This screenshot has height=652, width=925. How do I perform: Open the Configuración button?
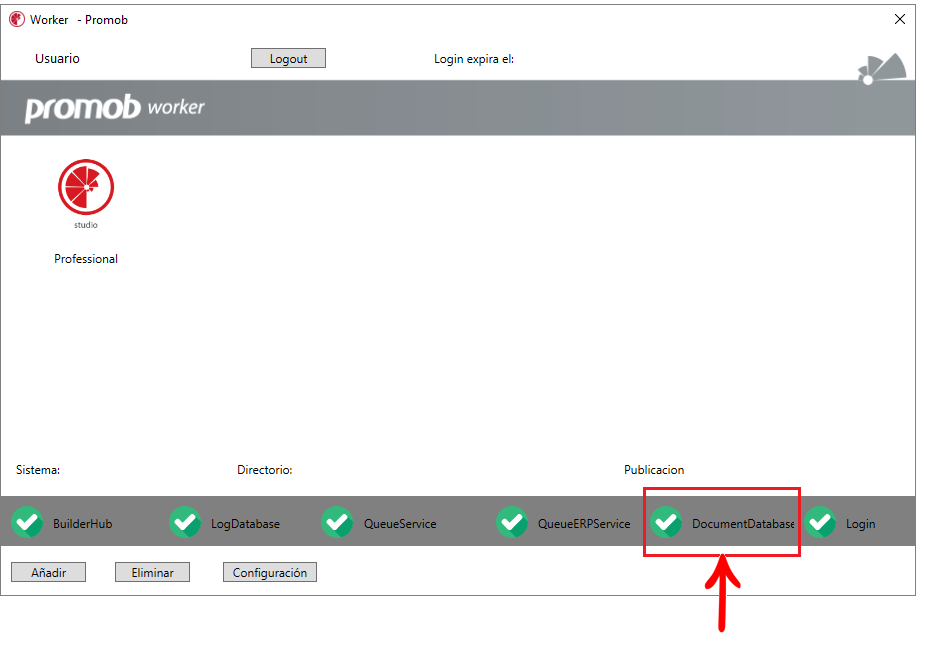pyautogui.click(x=270, y=572)
